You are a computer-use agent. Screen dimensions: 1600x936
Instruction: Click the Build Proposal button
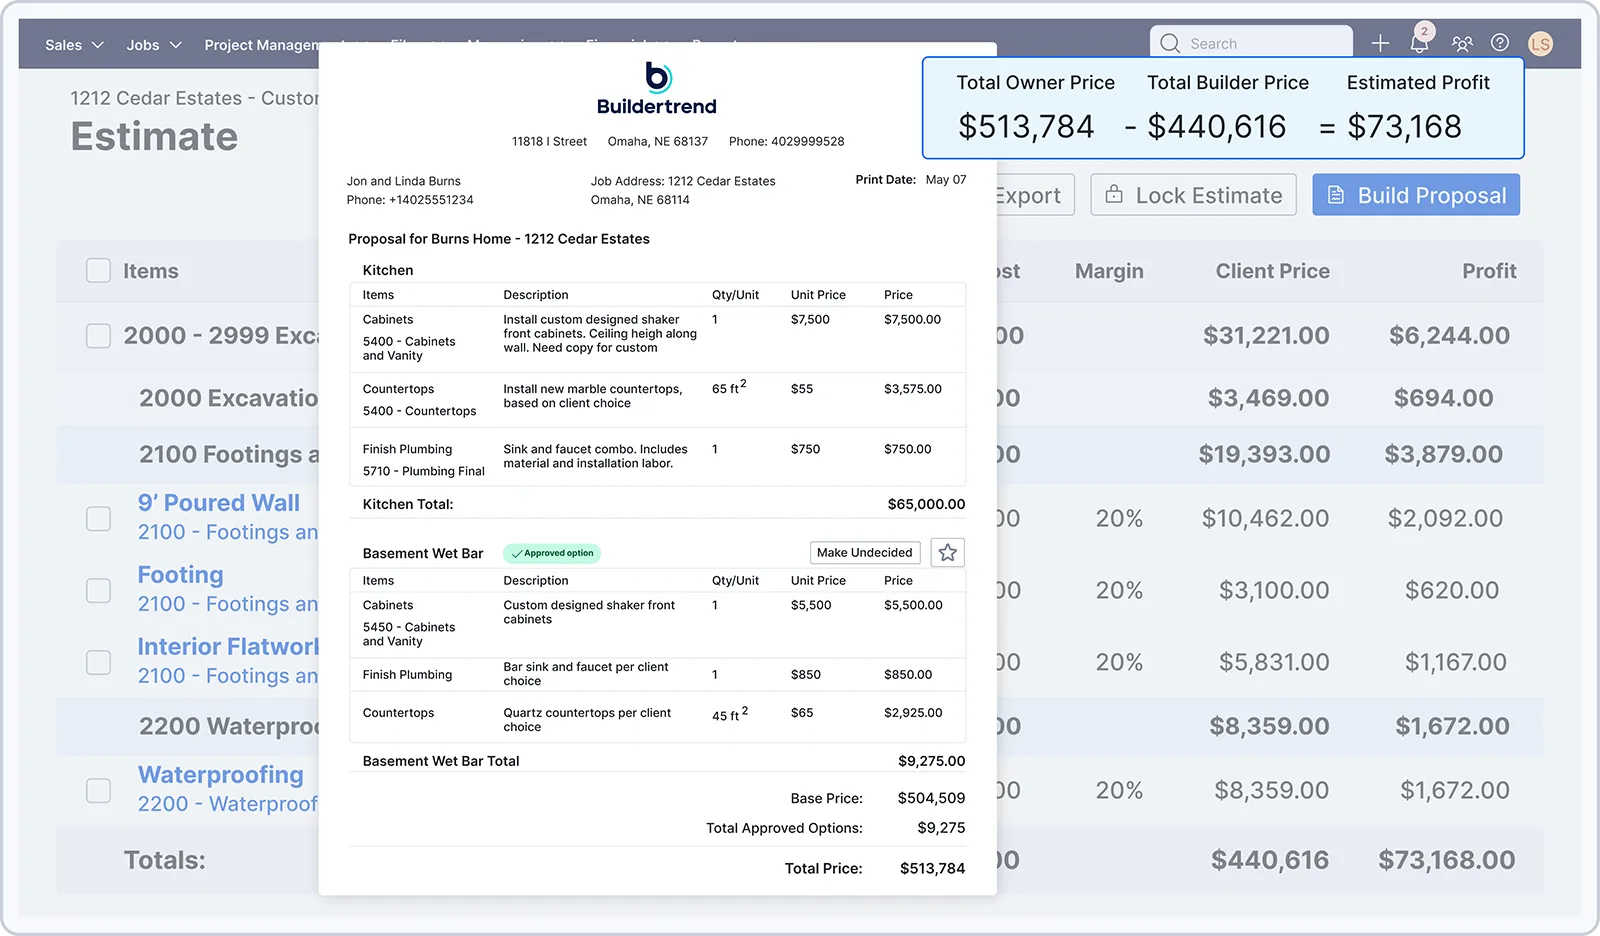coord(1415,195)
